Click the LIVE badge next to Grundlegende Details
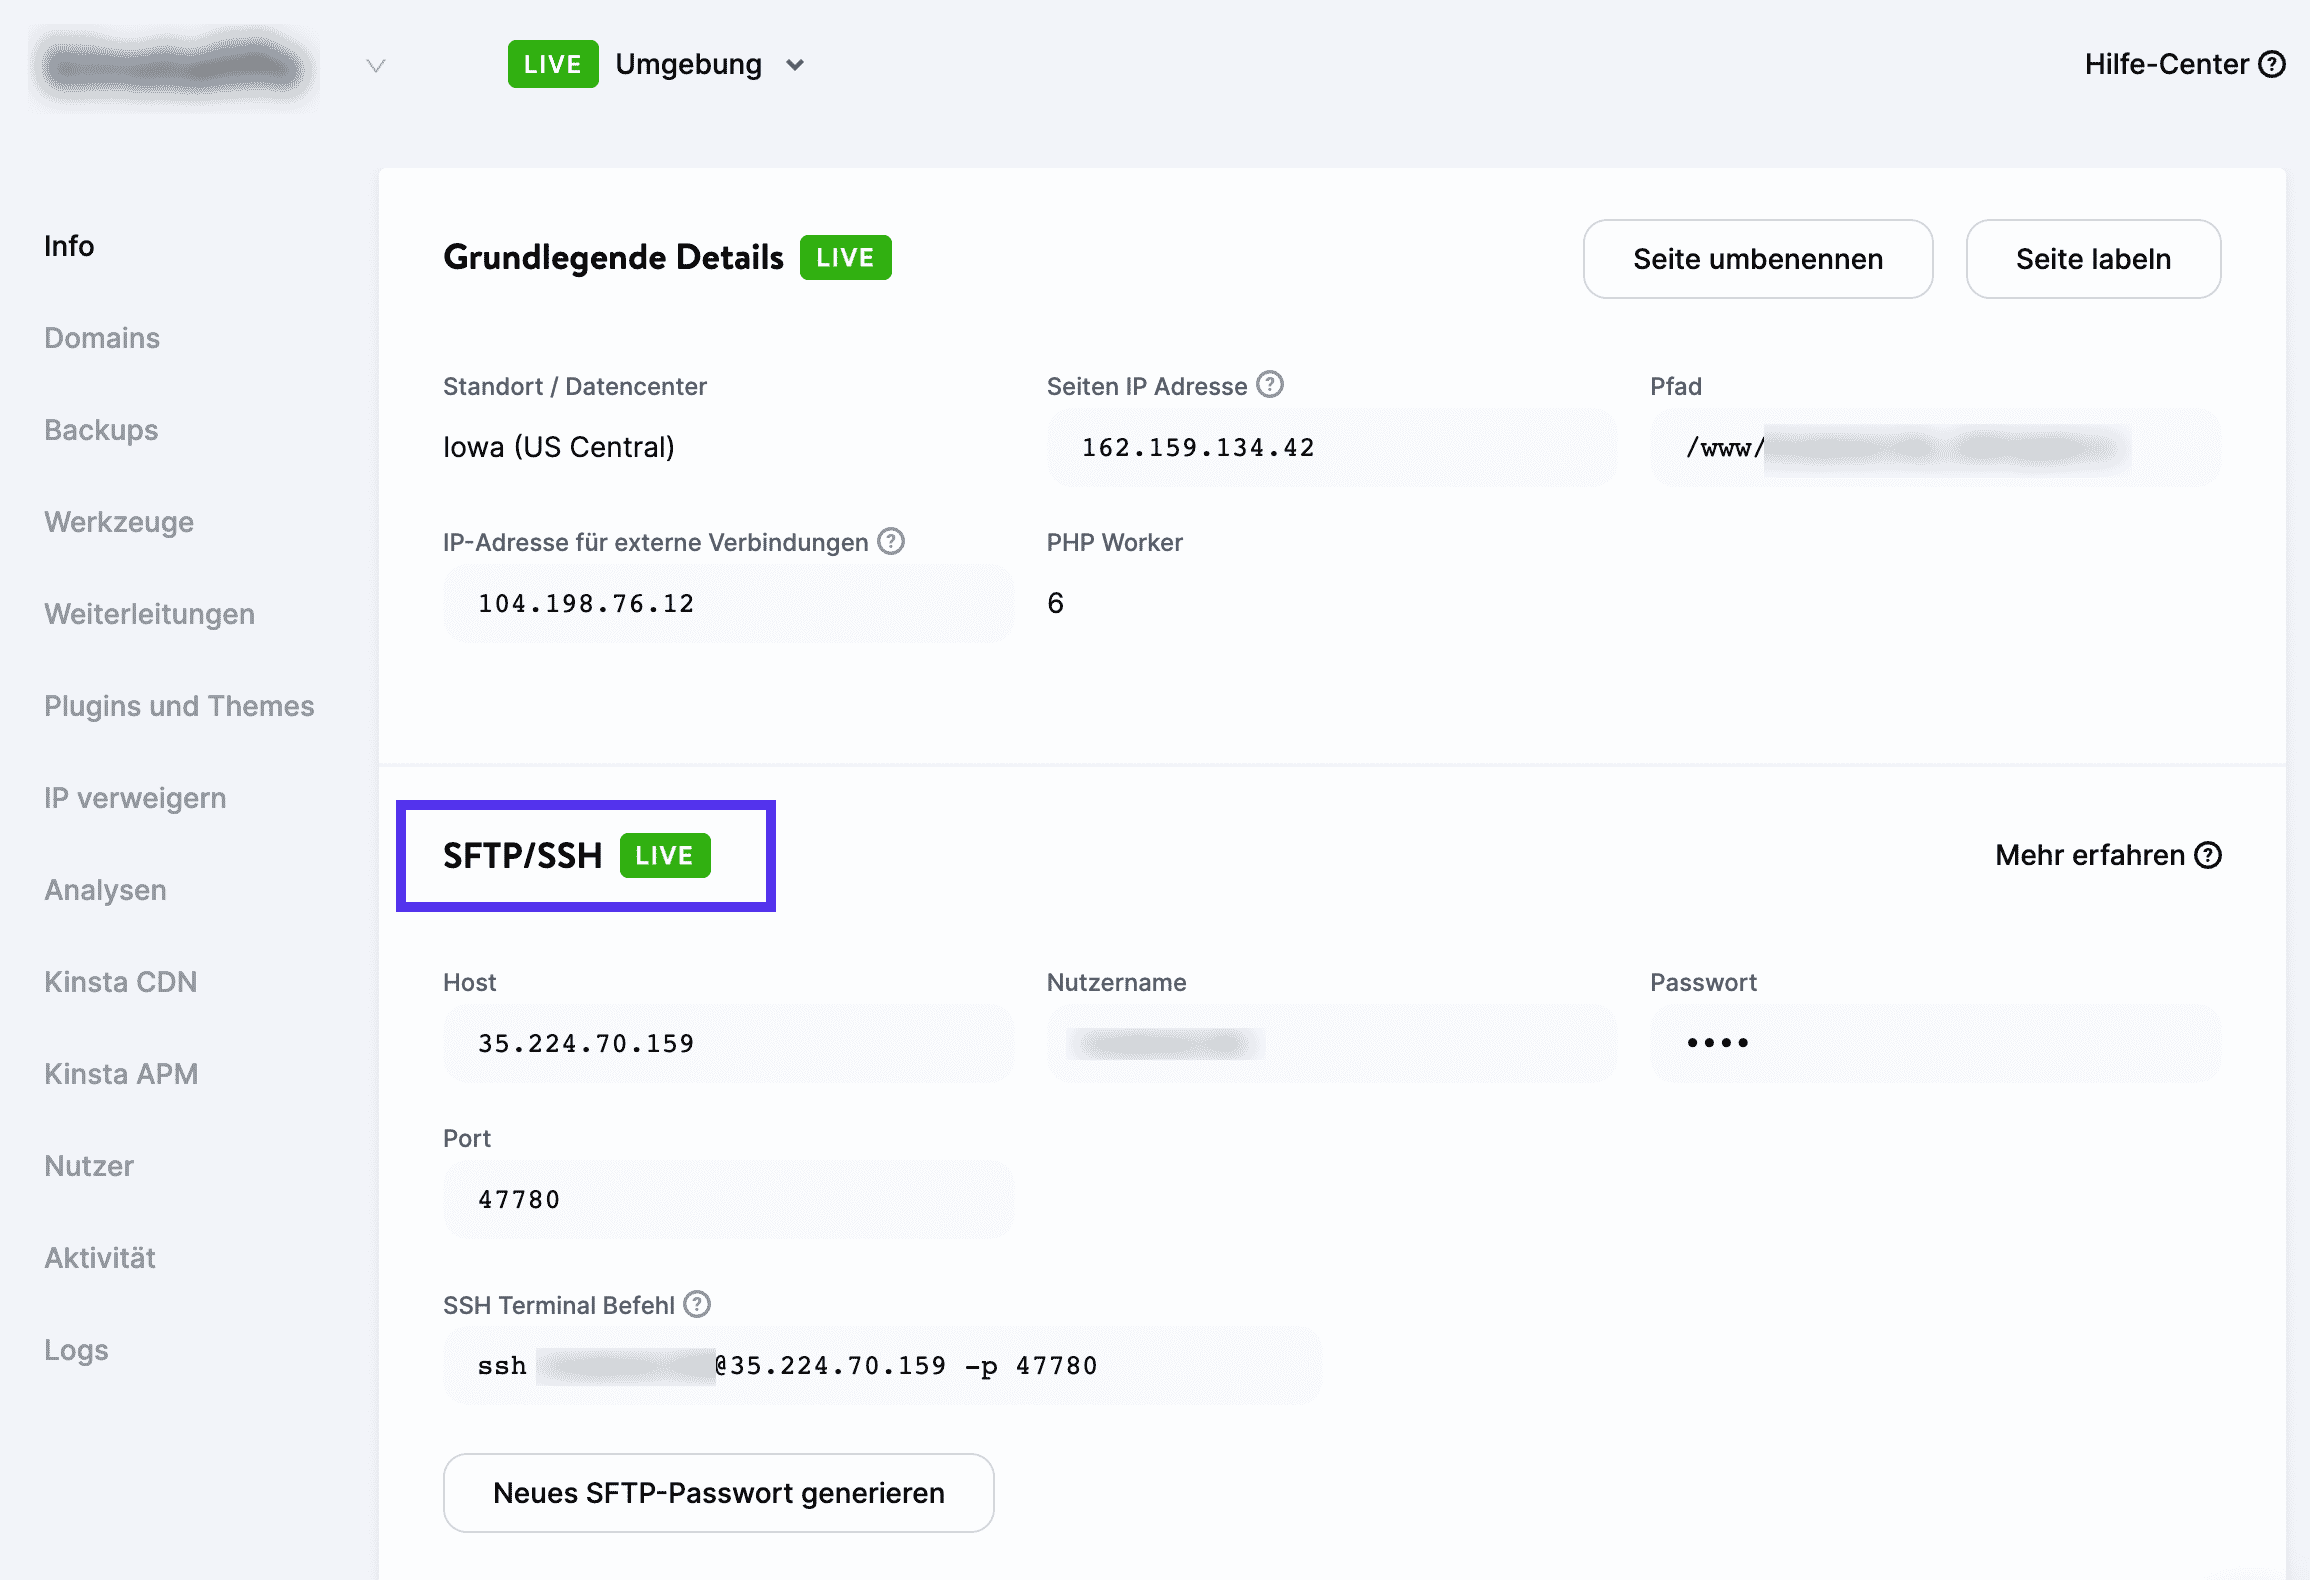 [845, 257]
